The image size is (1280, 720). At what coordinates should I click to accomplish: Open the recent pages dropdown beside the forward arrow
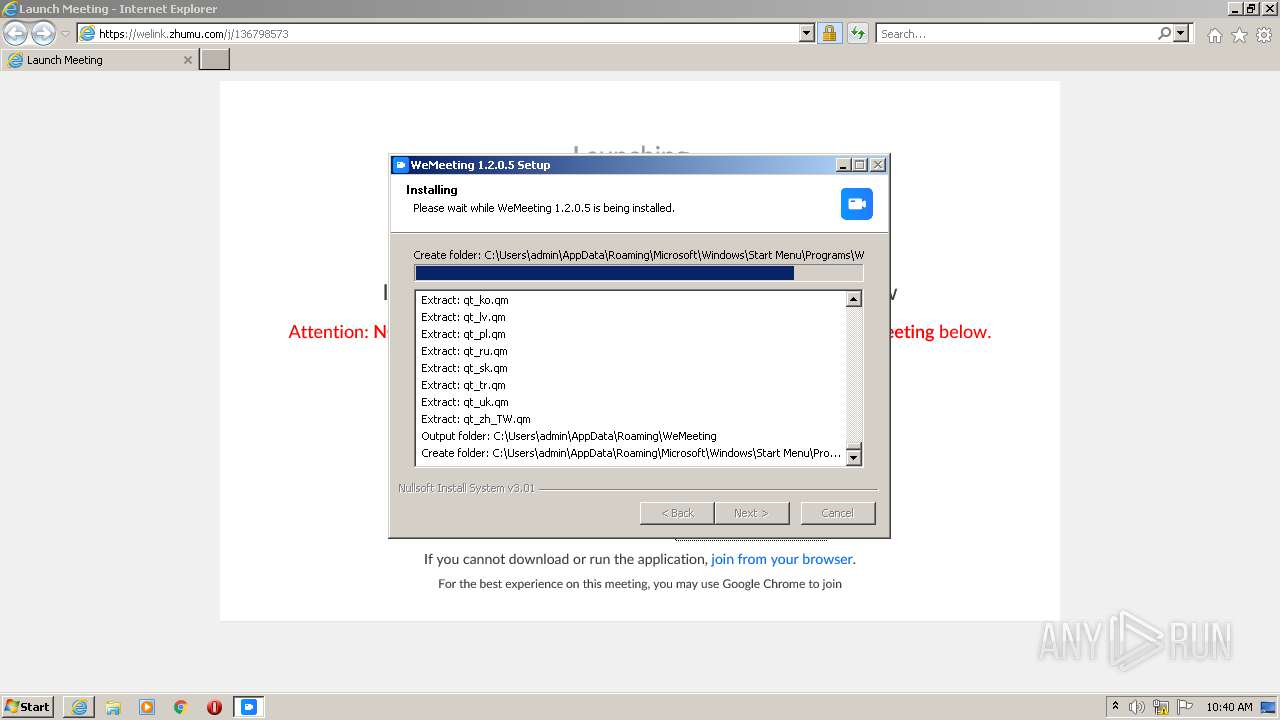pyautogui.click(x=65, y=34)
